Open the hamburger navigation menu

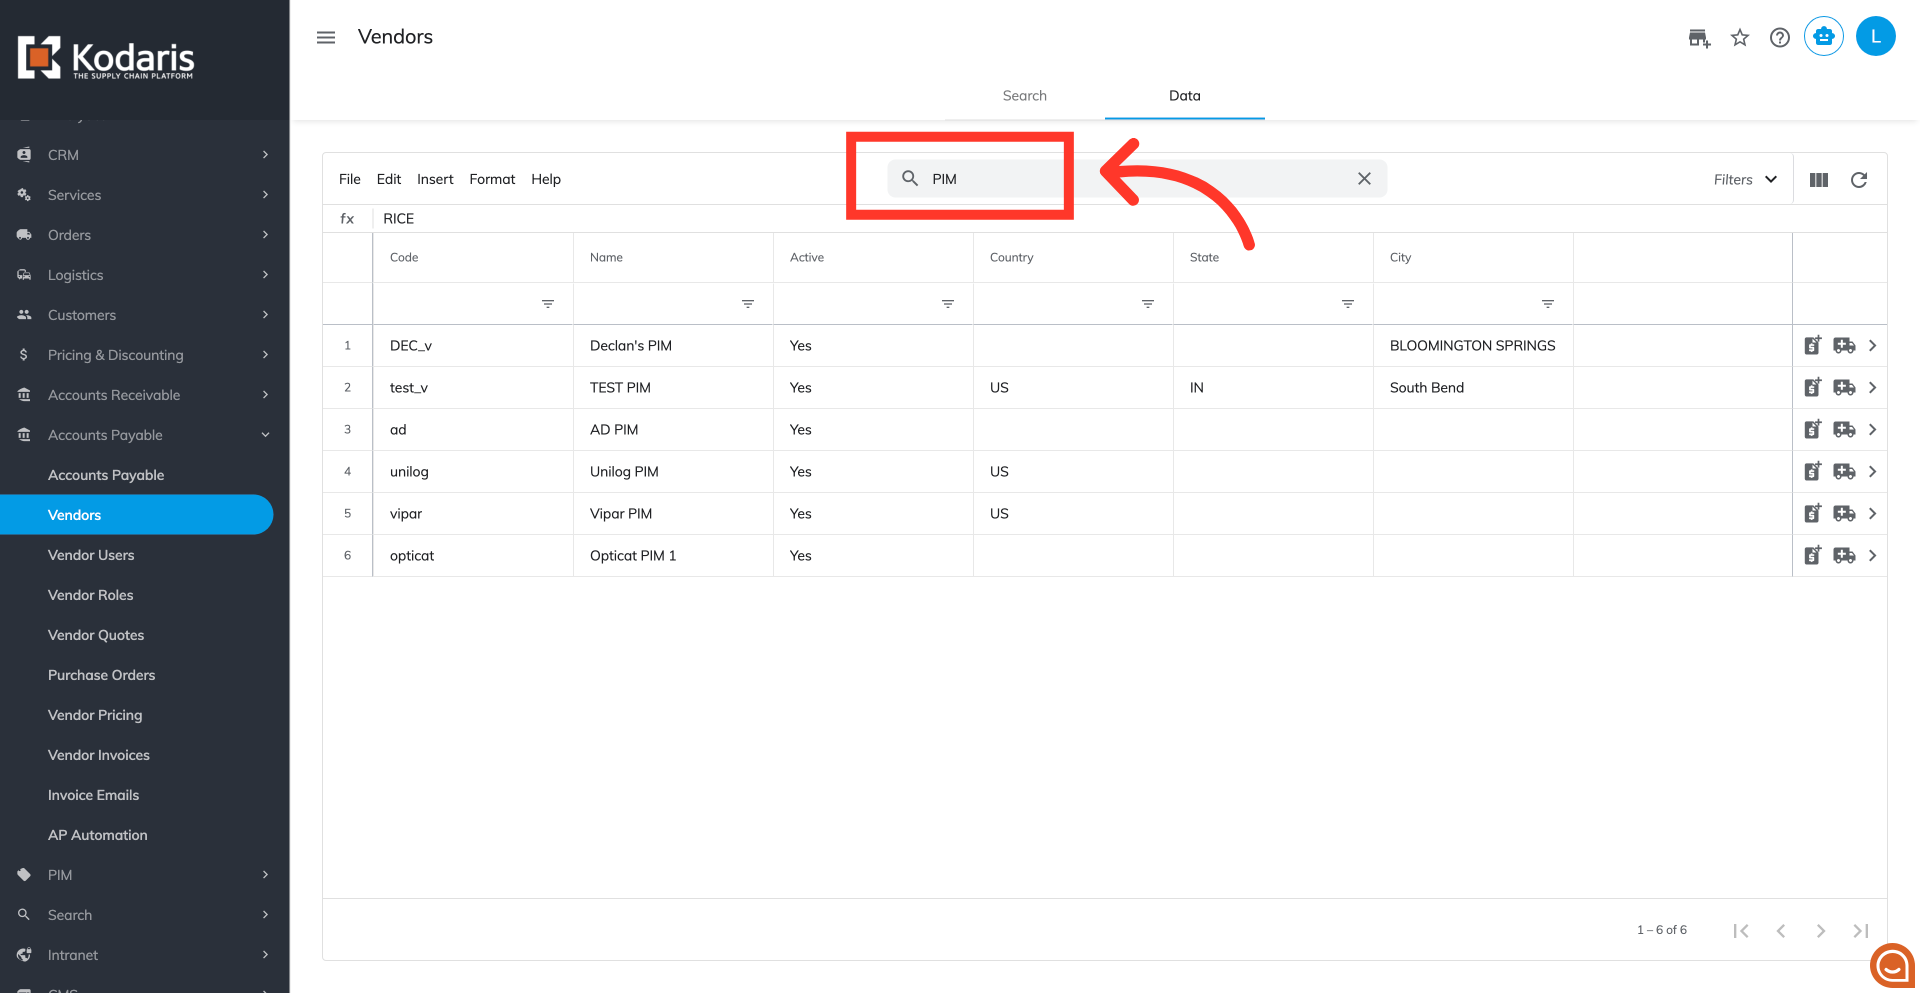pos(326,37)
